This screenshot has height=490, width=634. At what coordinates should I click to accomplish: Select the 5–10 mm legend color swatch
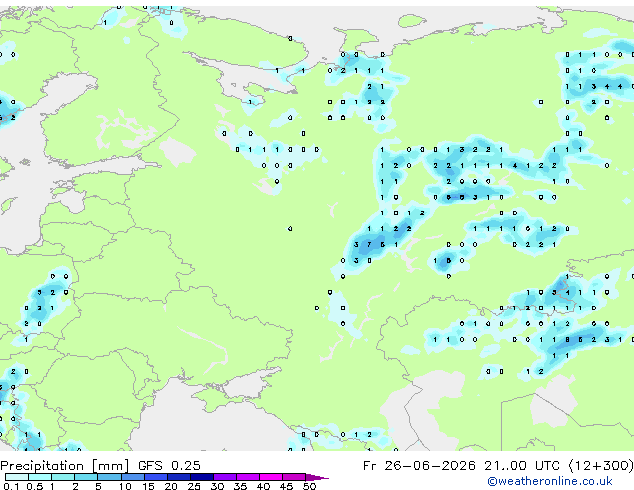tap(109, 477)
